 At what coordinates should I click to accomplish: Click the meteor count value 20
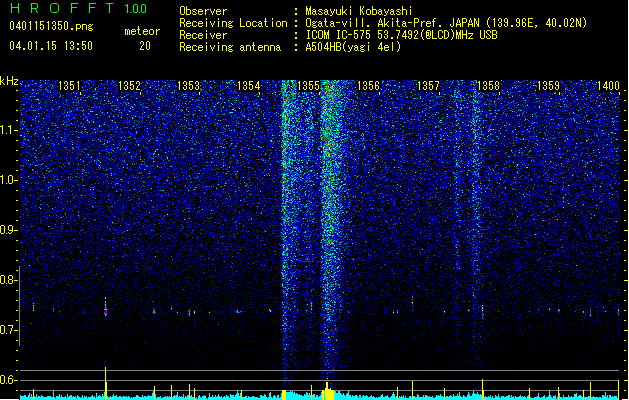tap(145, 46)
